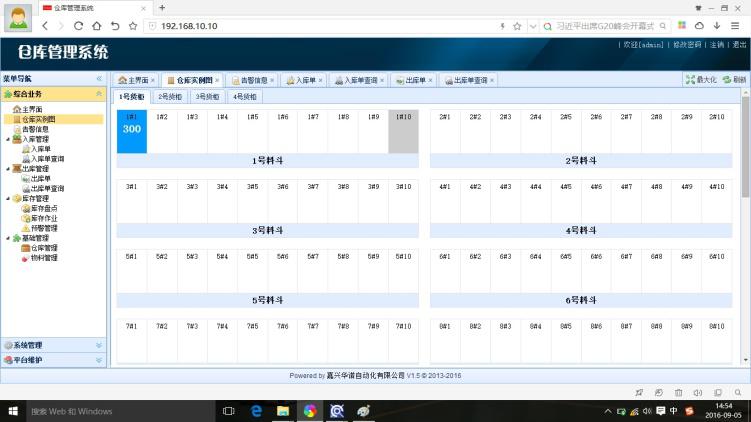The width and height of the screenshot is (751, 422).
Task: Click the 修改密码 link in header
Action: coord(685,45)
